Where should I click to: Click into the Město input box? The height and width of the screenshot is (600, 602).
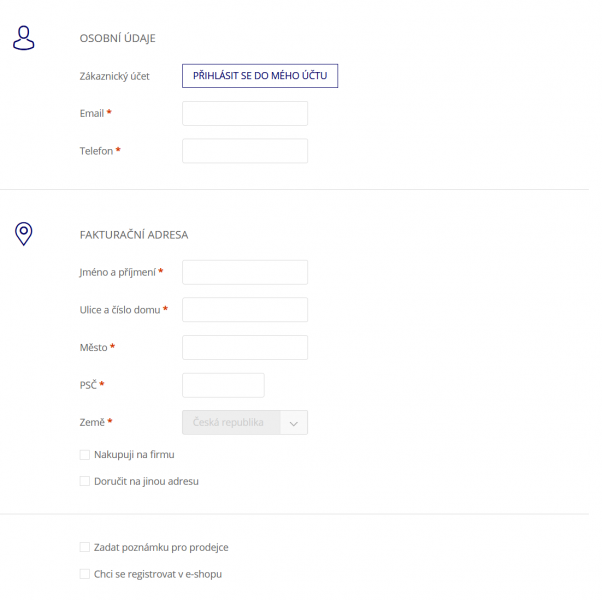click(x=245, y=347)
